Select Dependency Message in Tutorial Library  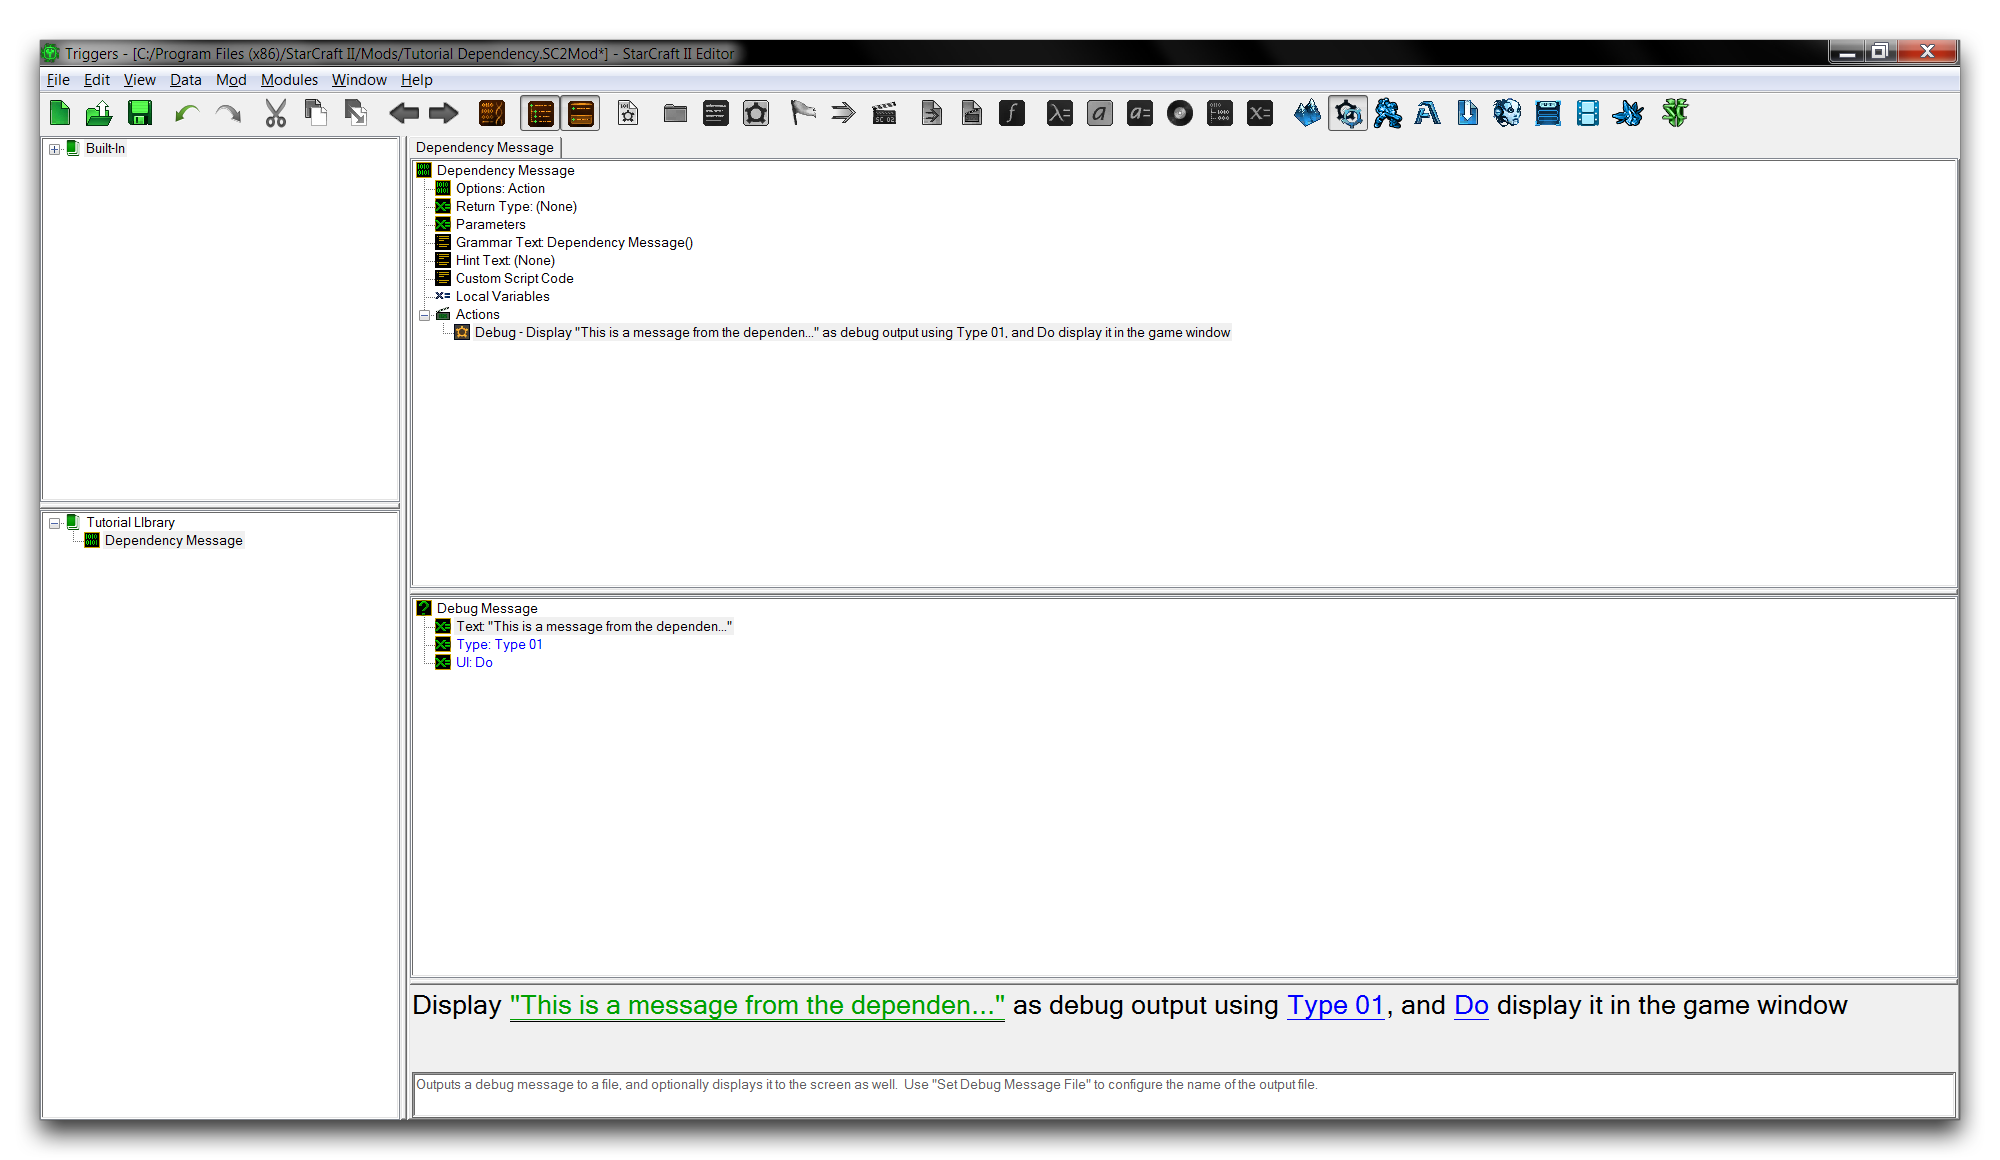pyautogui.click(x=173, y=541)
